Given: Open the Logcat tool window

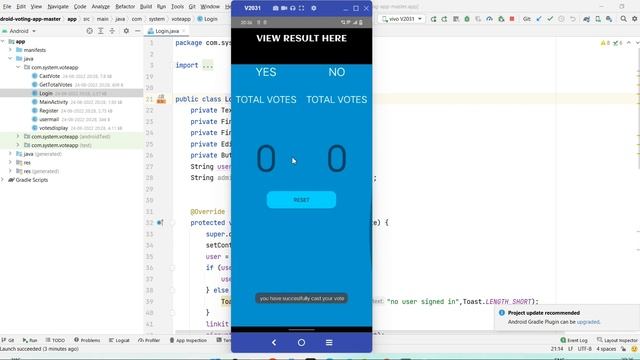Looking at the screenshot, I should coord(119,340).
